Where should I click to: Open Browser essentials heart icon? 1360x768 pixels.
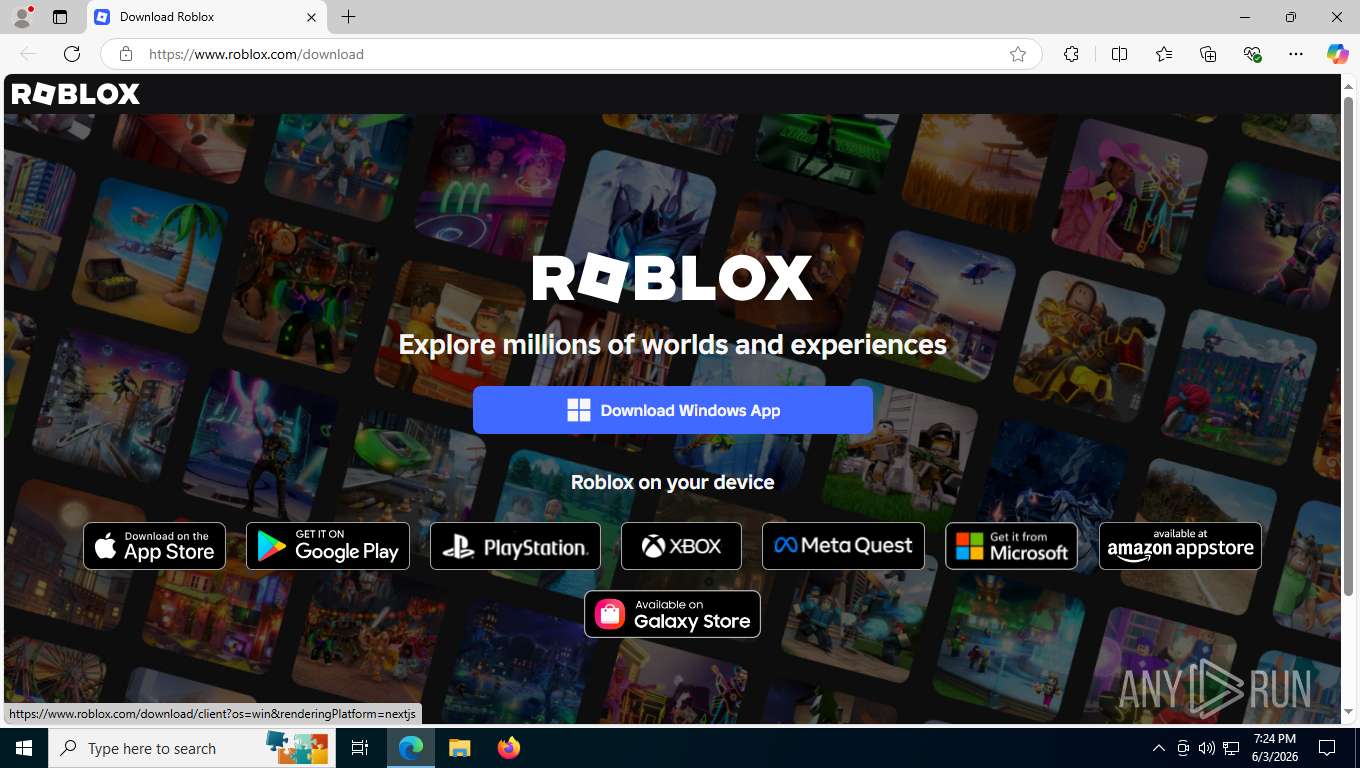click(x=1252, y=54)
